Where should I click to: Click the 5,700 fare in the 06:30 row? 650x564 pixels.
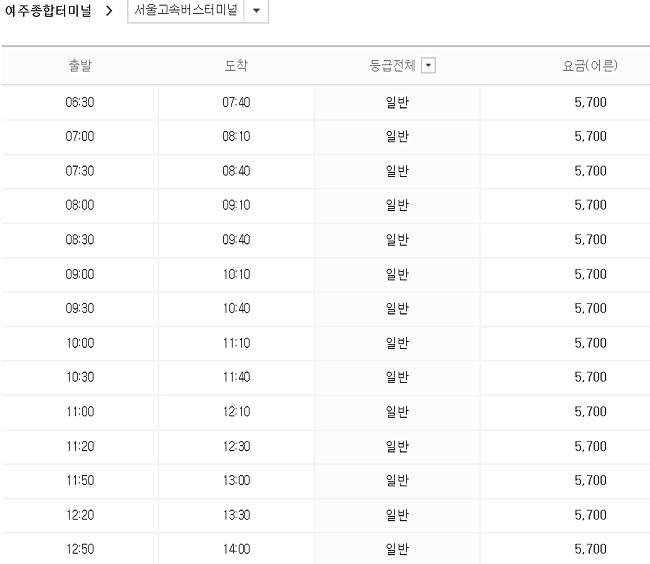590,102
